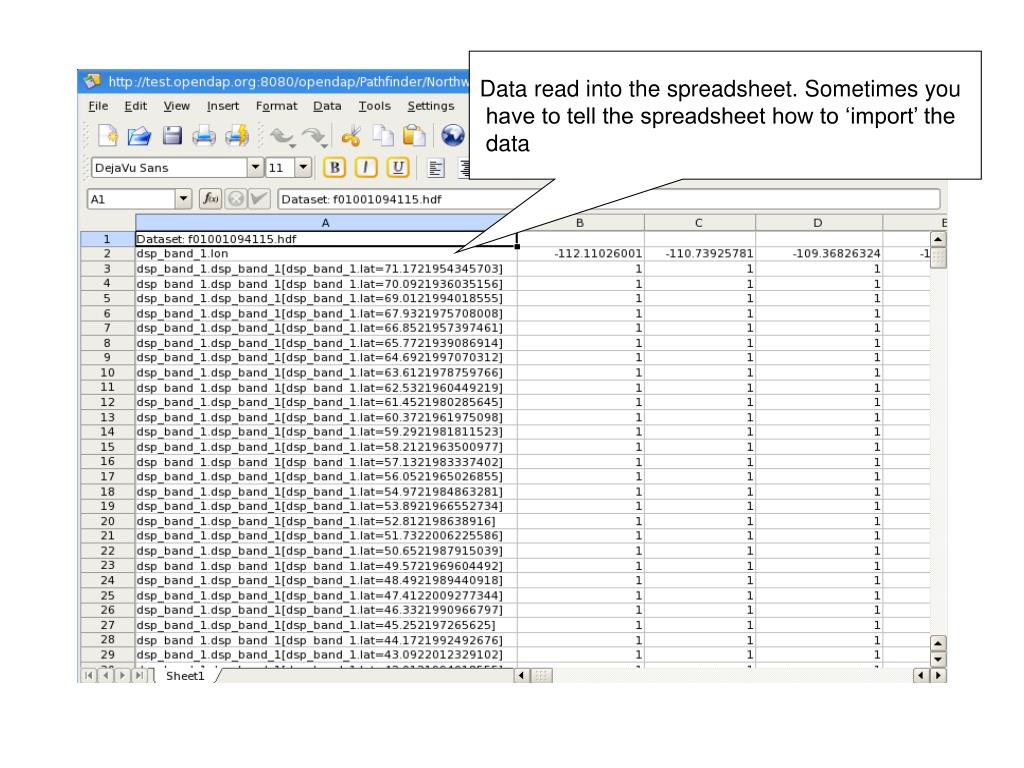The image size is (1024, 768).
Task: Click the globe hyperlink icon
Action: 453,136
